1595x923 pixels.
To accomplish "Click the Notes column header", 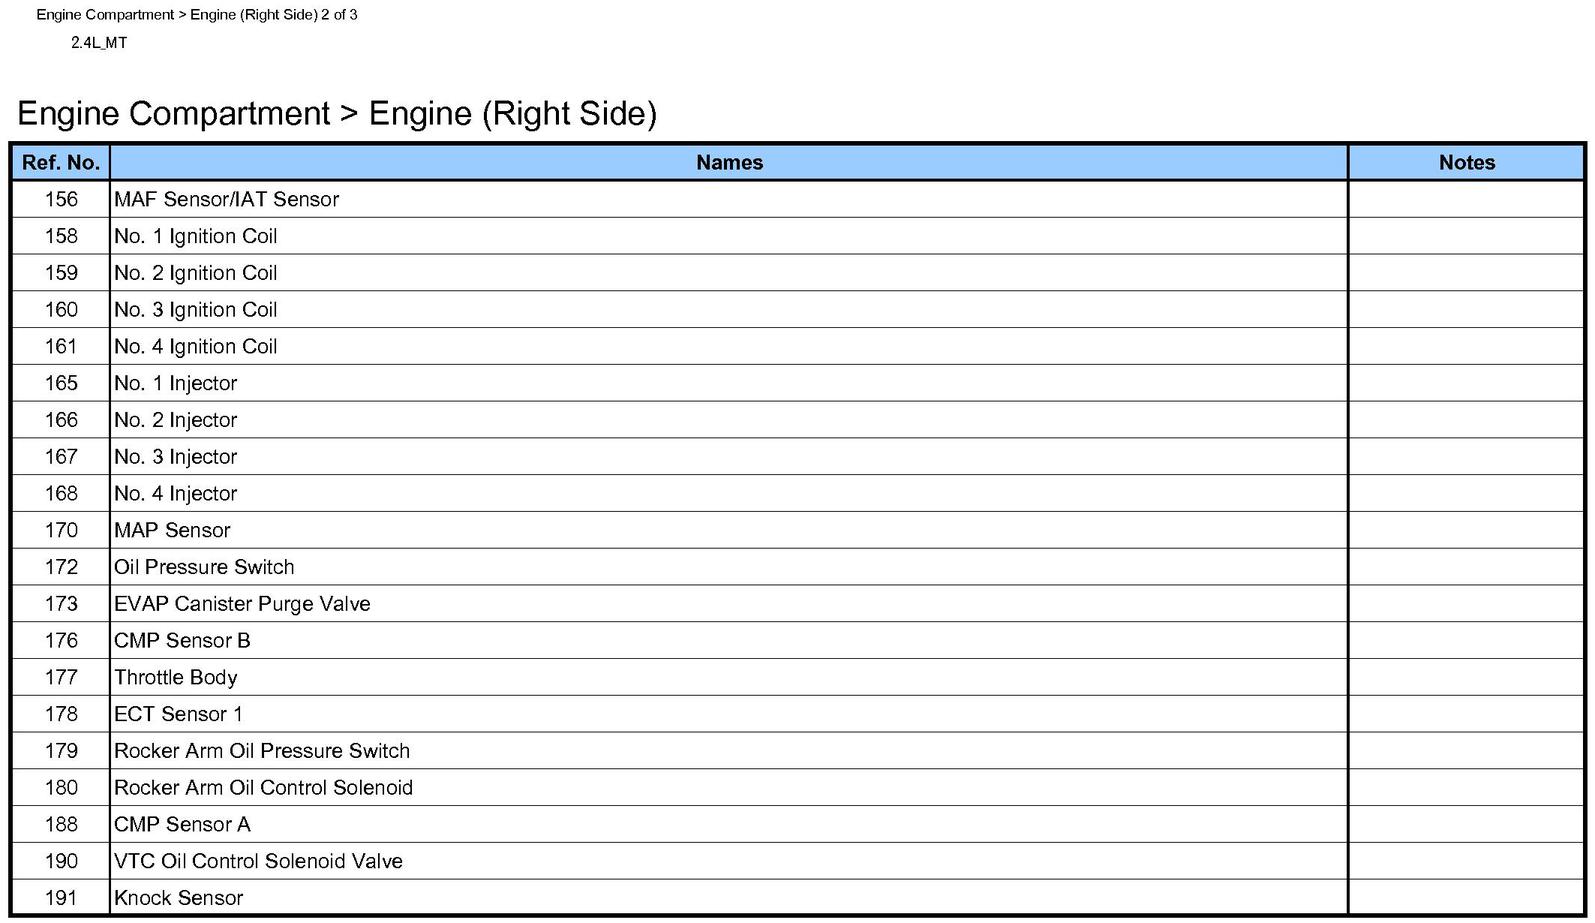I will click(x=1466, y=163).
